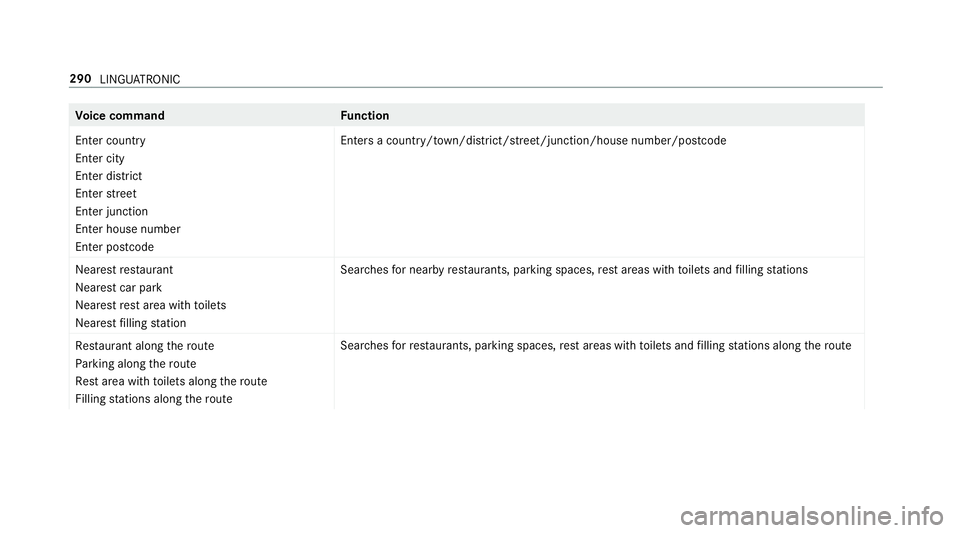Click the 'Enter postcode' entry

(x=114, y=247)
